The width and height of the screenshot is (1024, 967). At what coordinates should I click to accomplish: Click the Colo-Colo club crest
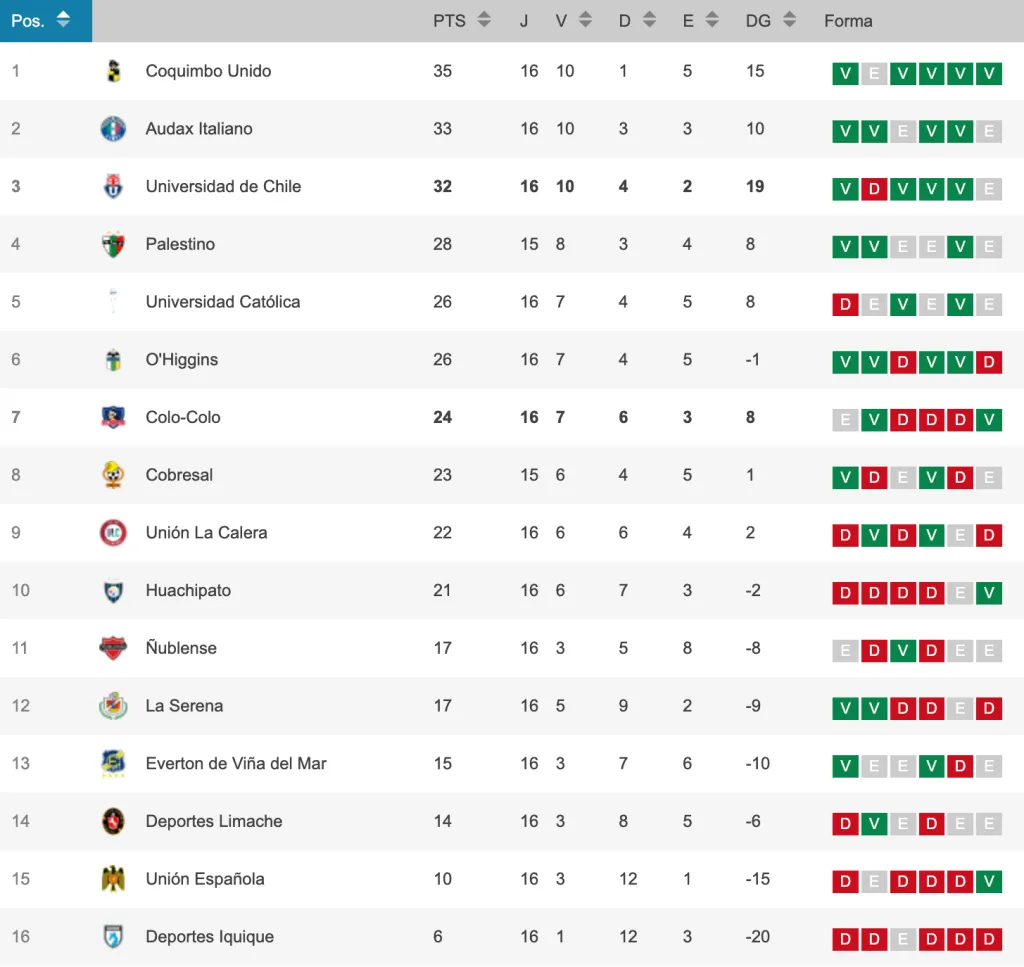point(113,417)
